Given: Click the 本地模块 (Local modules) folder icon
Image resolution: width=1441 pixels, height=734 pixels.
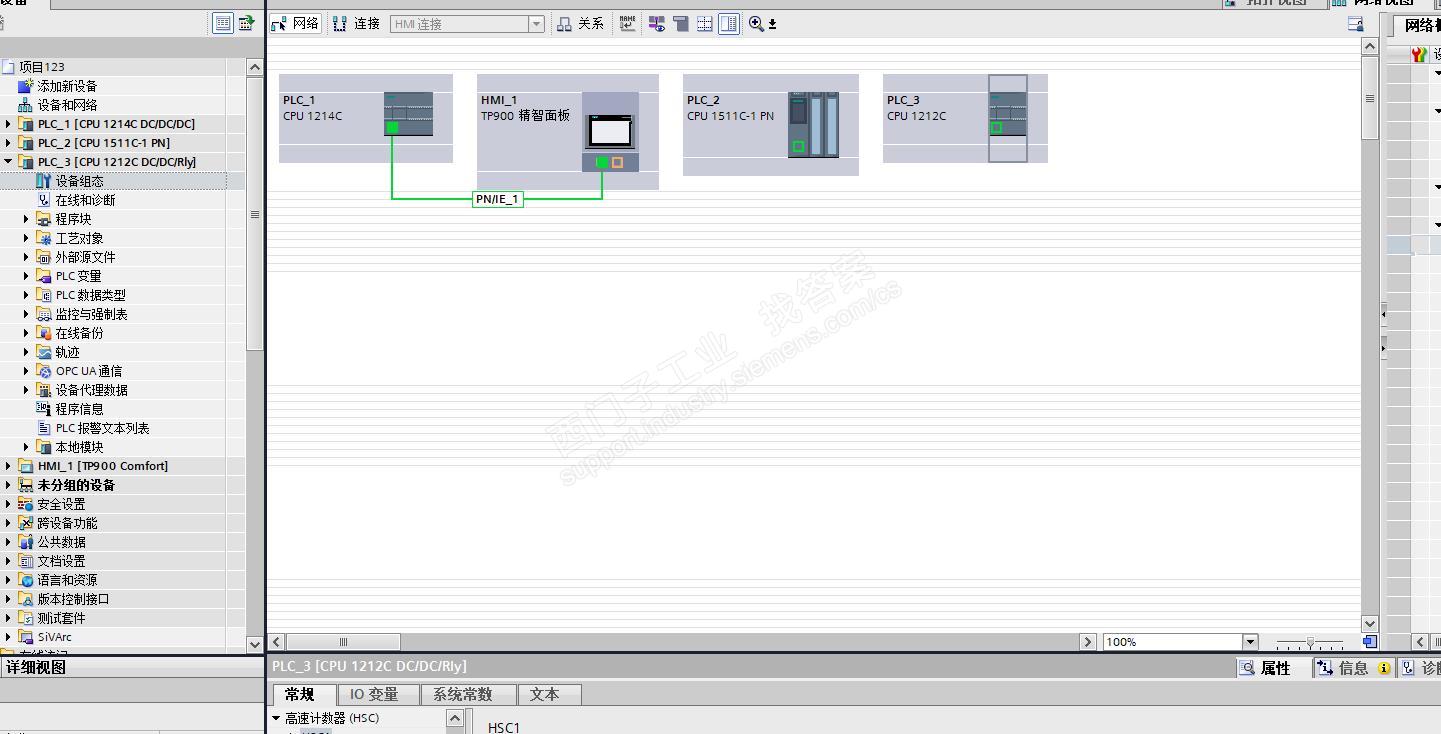Looking at the screenshot, I should tap(44, 447).
